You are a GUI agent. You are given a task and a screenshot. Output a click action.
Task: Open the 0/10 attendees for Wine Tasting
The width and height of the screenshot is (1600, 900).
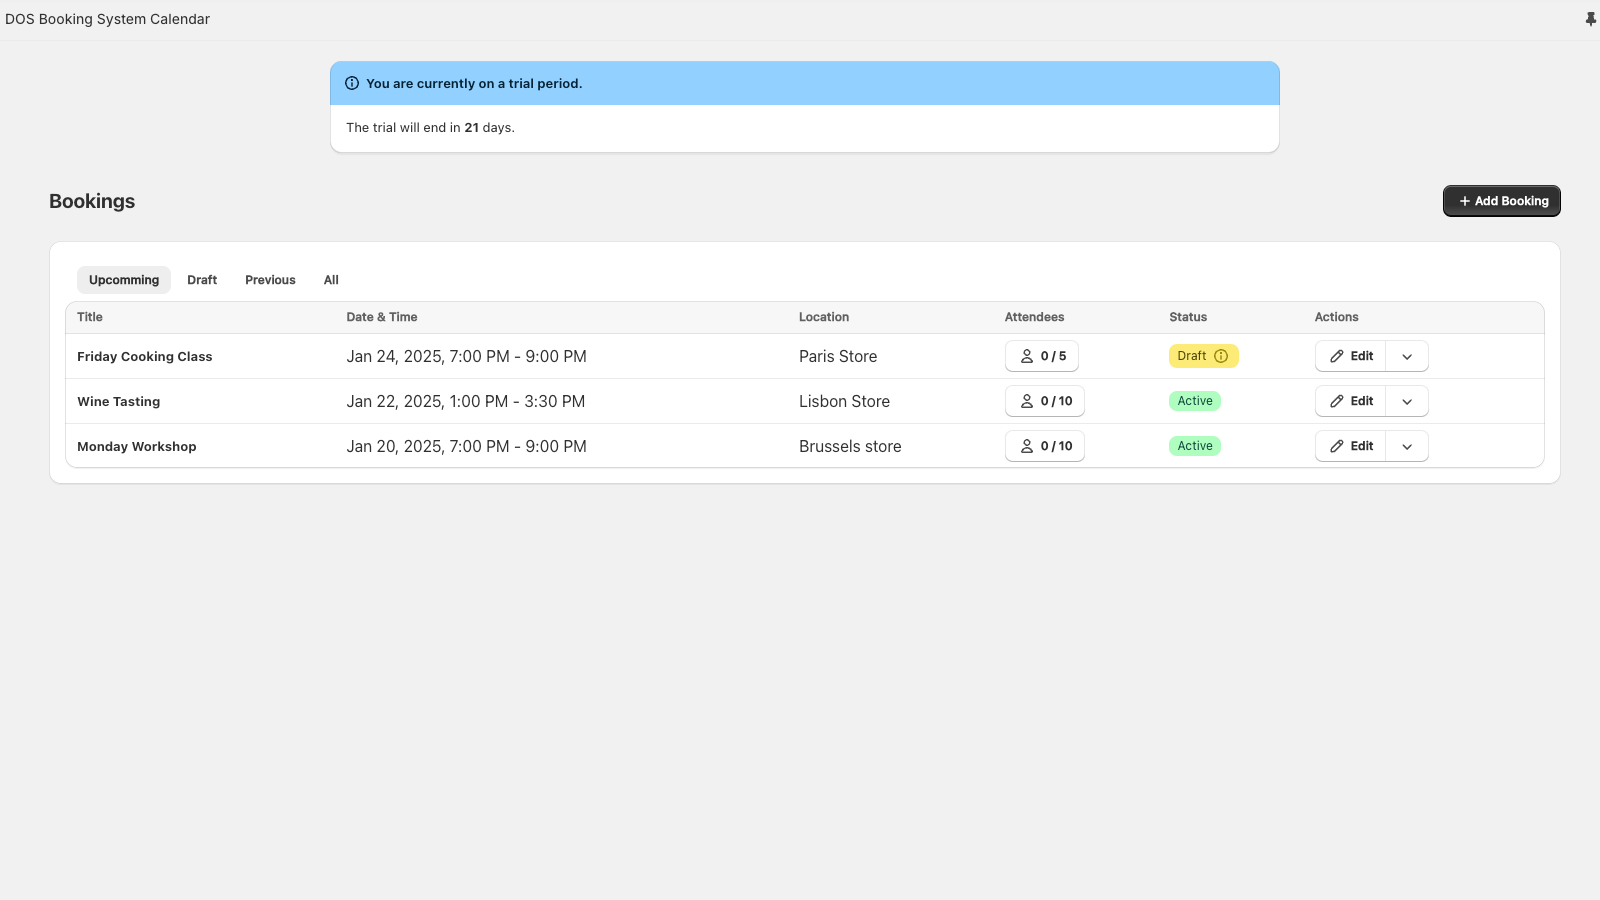click(x=1045, y=401)
